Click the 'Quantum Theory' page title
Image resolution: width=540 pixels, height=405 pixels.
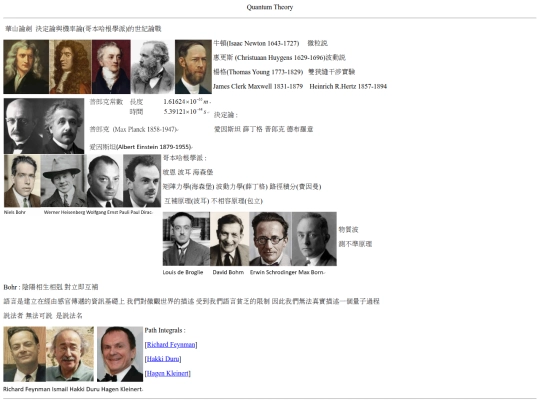[270, 7]
